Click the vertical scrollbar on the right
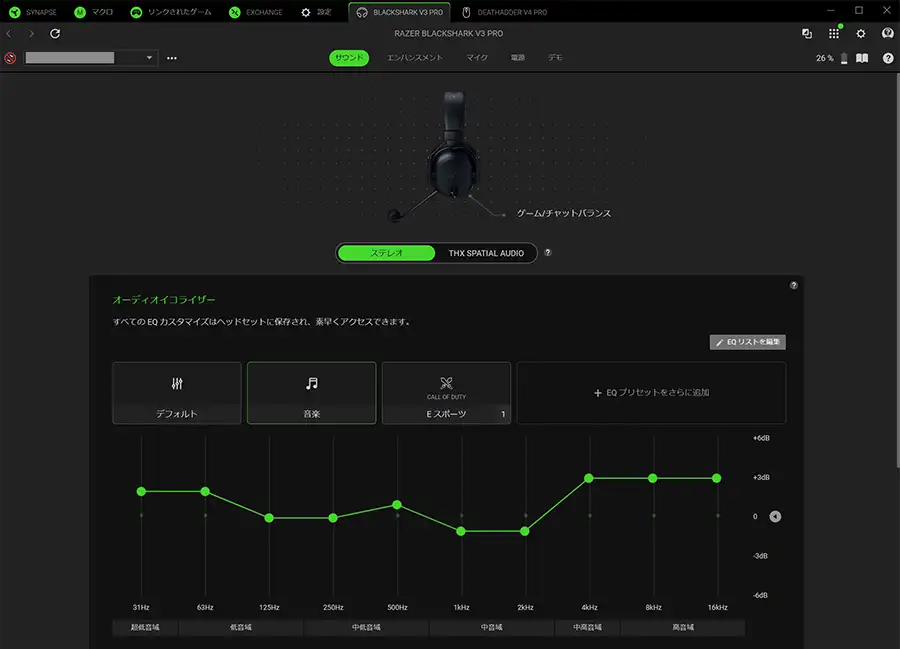Image resolution: width=900 pixels, height=649 pixels. (x=897, y=270)
